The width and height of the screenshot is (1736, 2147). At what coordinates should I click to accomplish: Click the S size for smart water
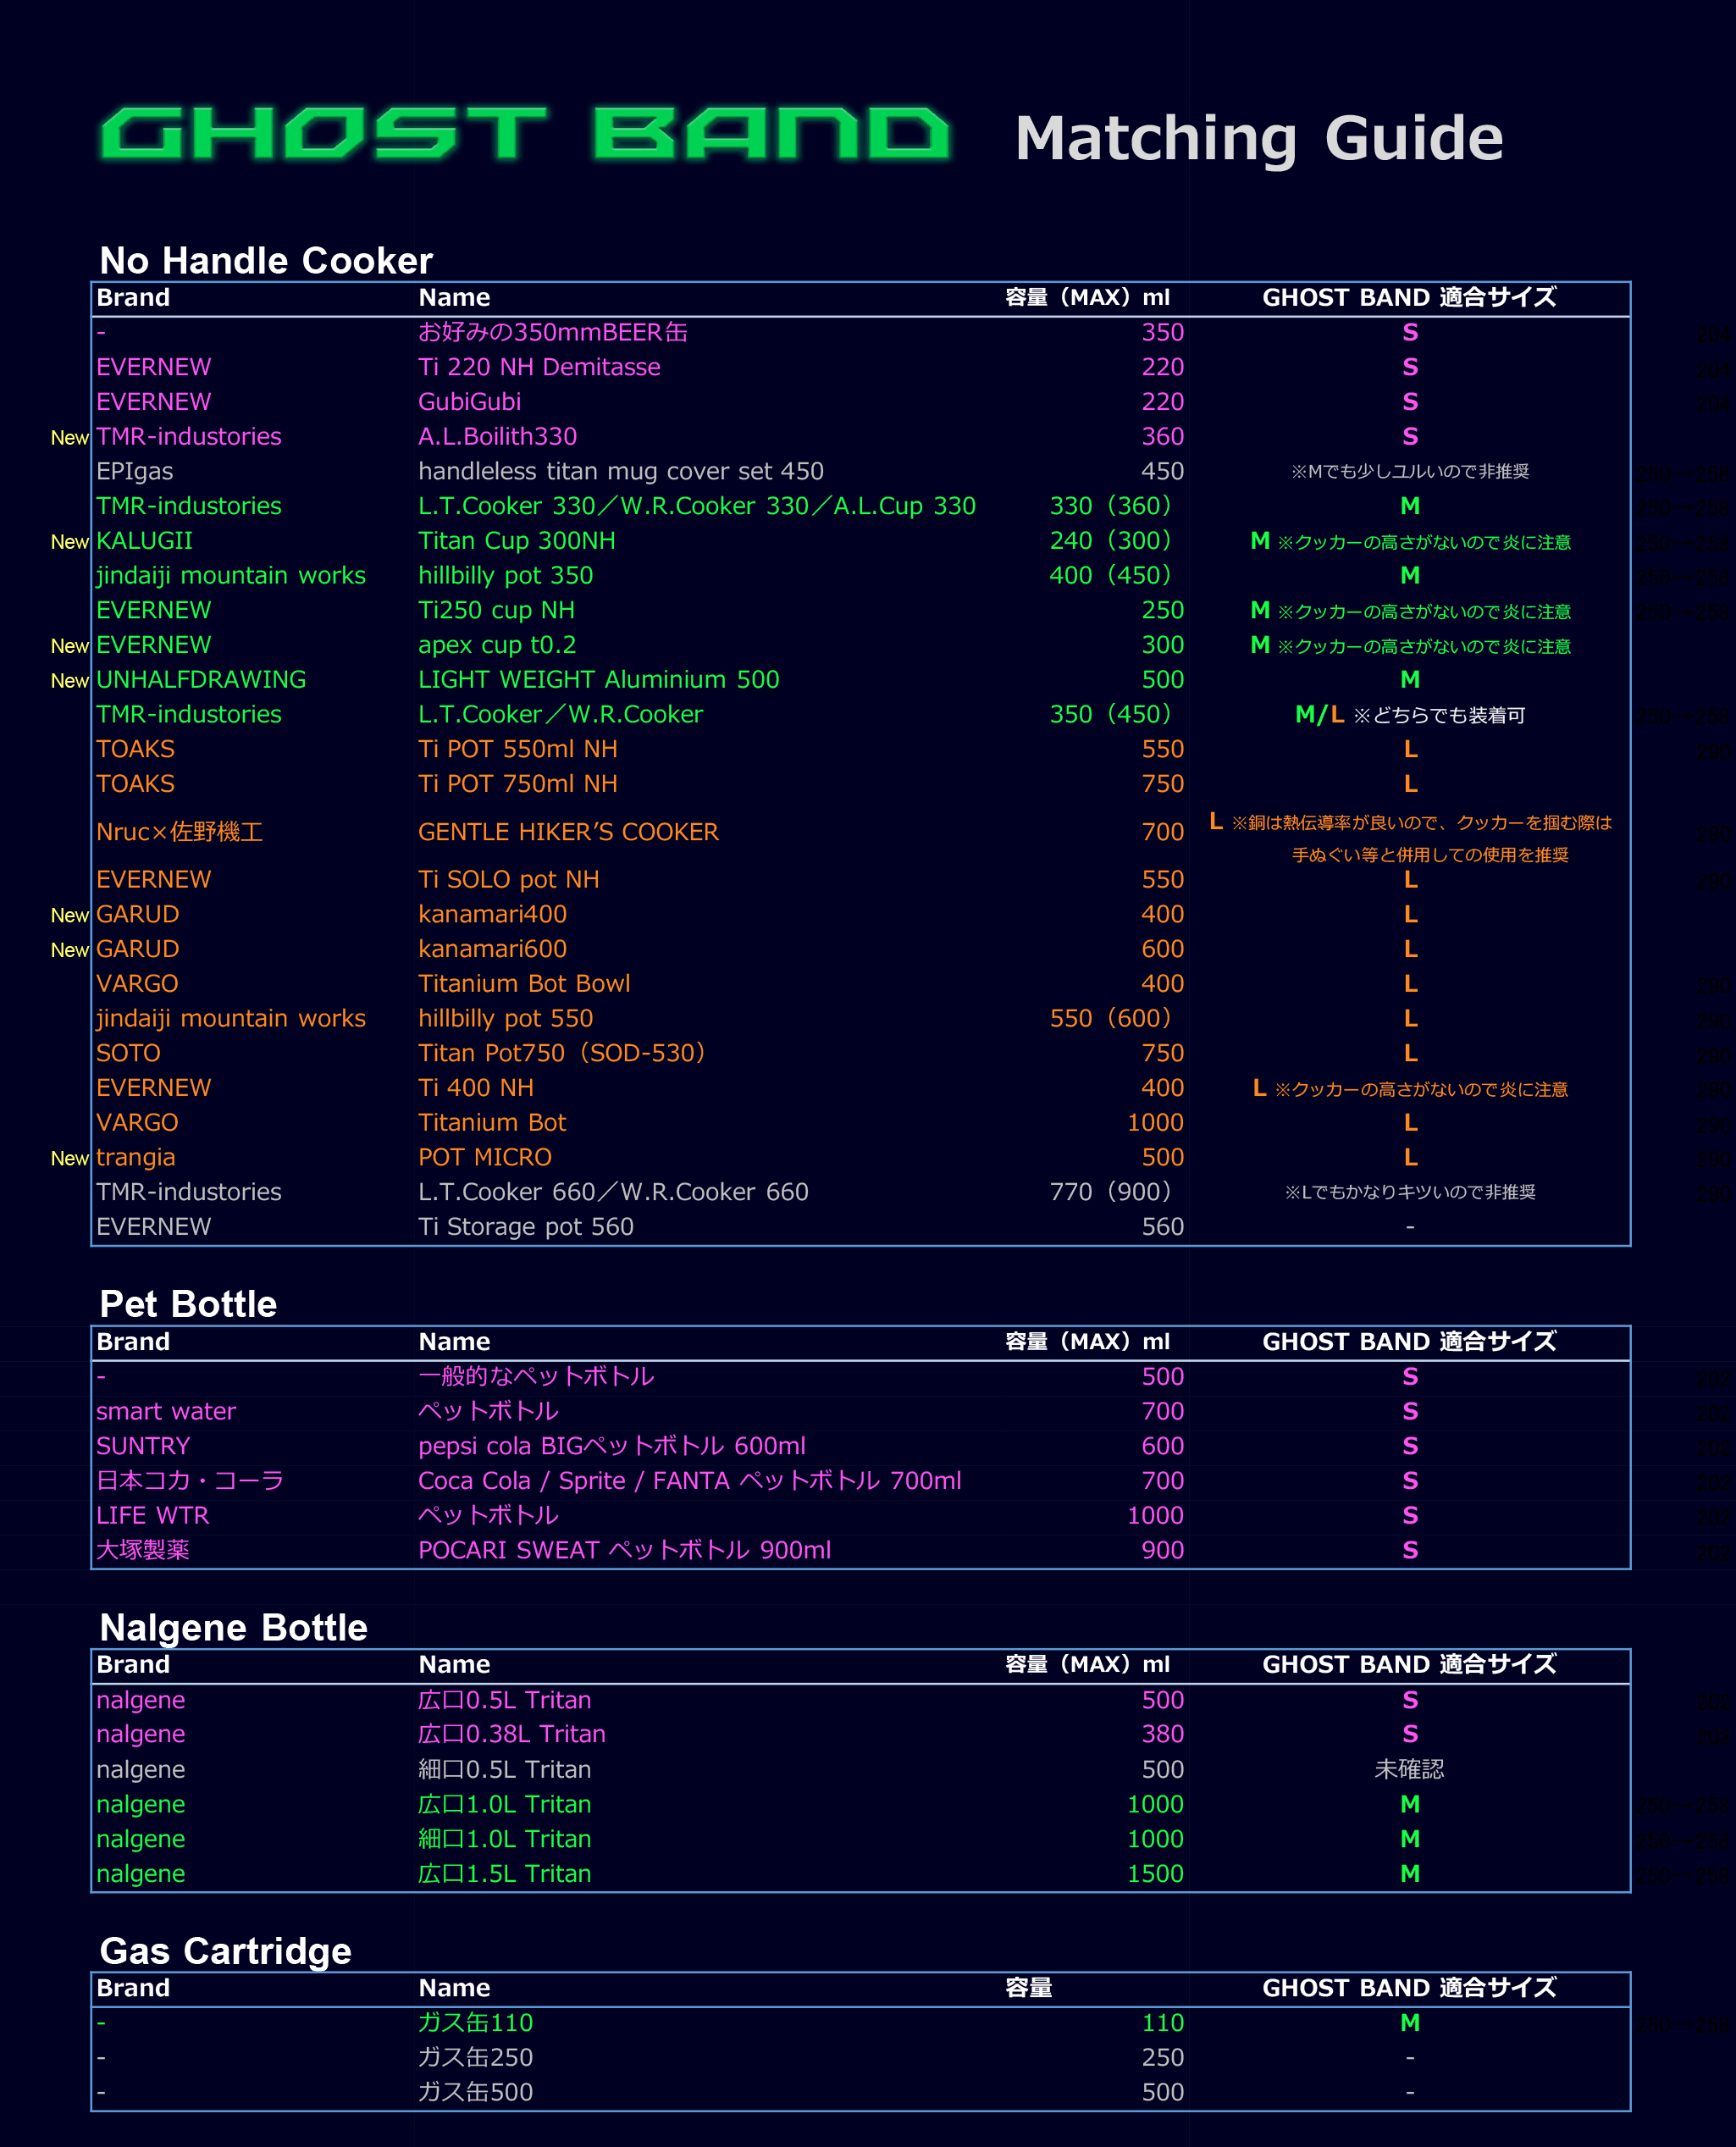point(1409,1411)
